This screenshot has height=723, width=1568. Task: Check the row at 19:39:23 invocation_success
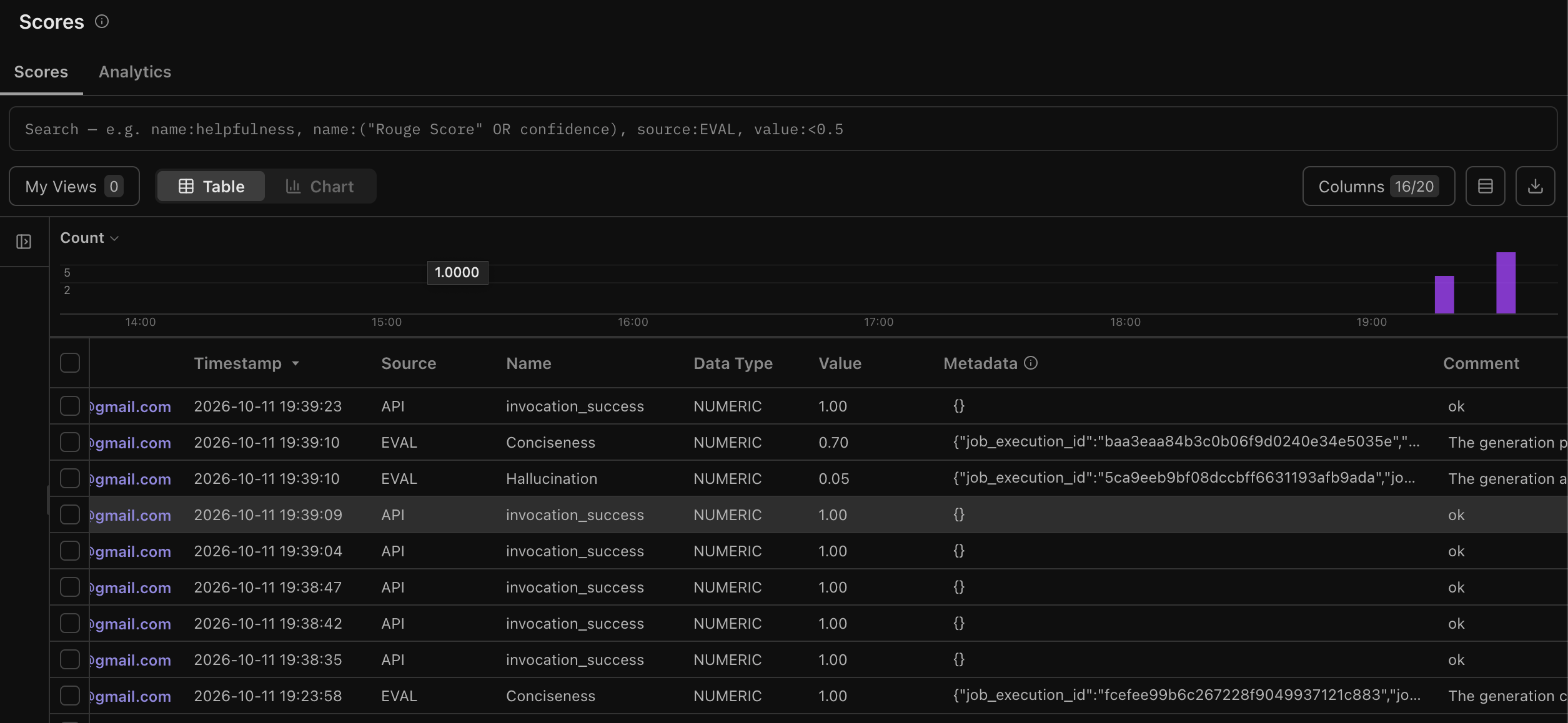pyautogui.click(x=70, y=406)
